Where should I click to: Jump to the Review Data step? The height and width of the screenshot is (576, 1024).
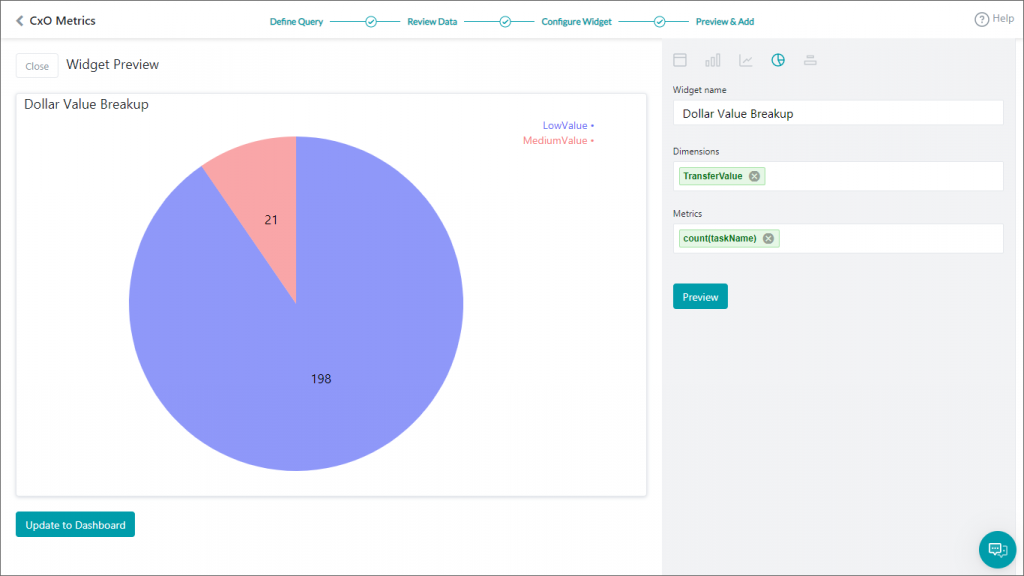coord(431,21)
